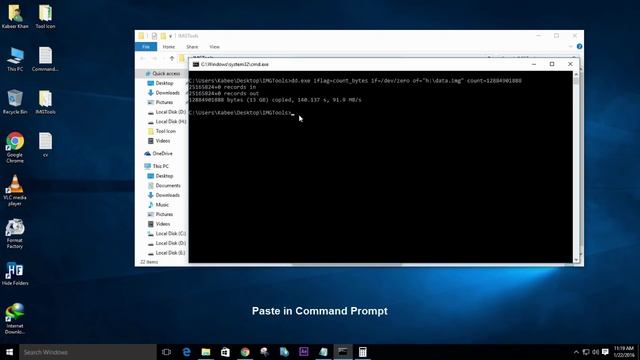Screen dimensions: 640x360
Task: Launch Hide Folders shortcut
Action: click(x=15, y=273)
